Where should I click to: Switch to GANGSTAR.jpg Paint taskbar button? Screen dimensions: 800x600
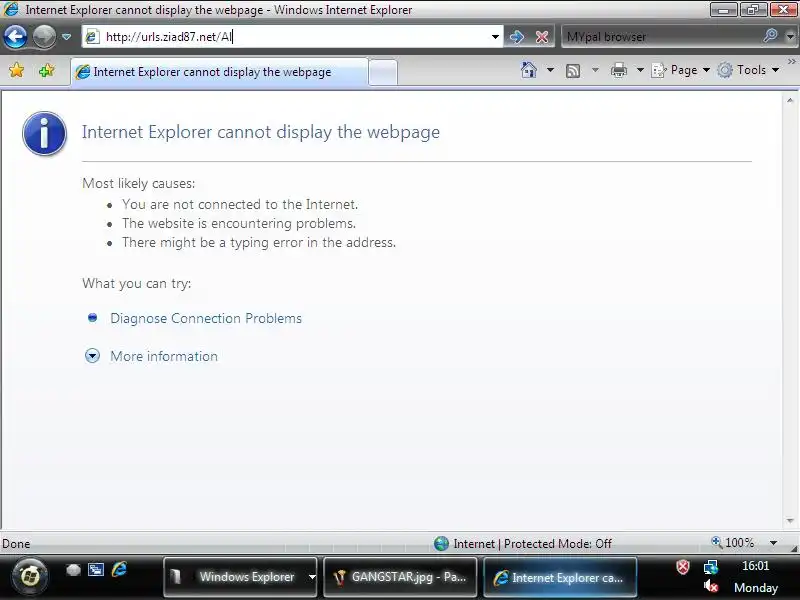401,577
